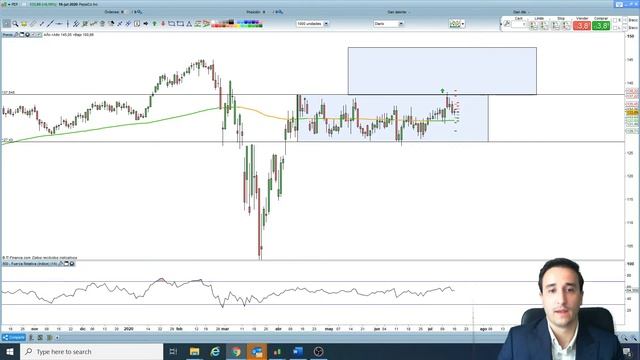
Task: Open the Diario timeframe dropdown
Action: click(x=388, y=24)
